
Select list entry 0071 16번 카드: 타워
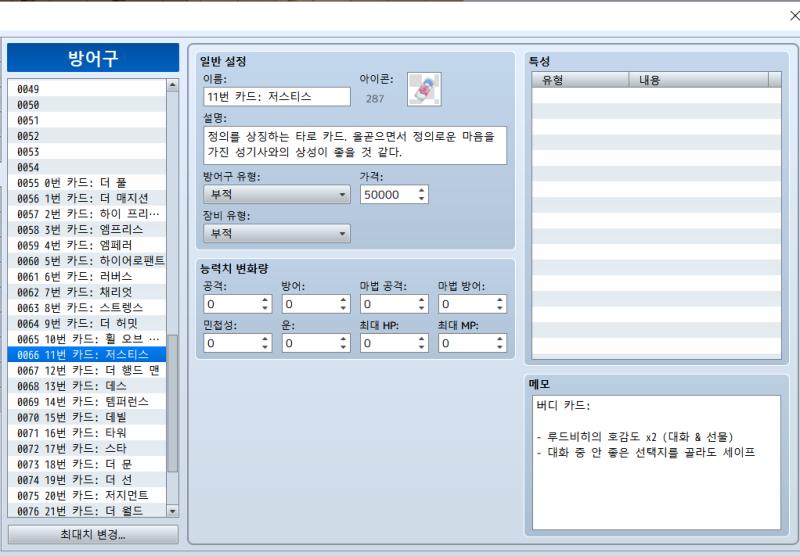[x=87, y=433]
